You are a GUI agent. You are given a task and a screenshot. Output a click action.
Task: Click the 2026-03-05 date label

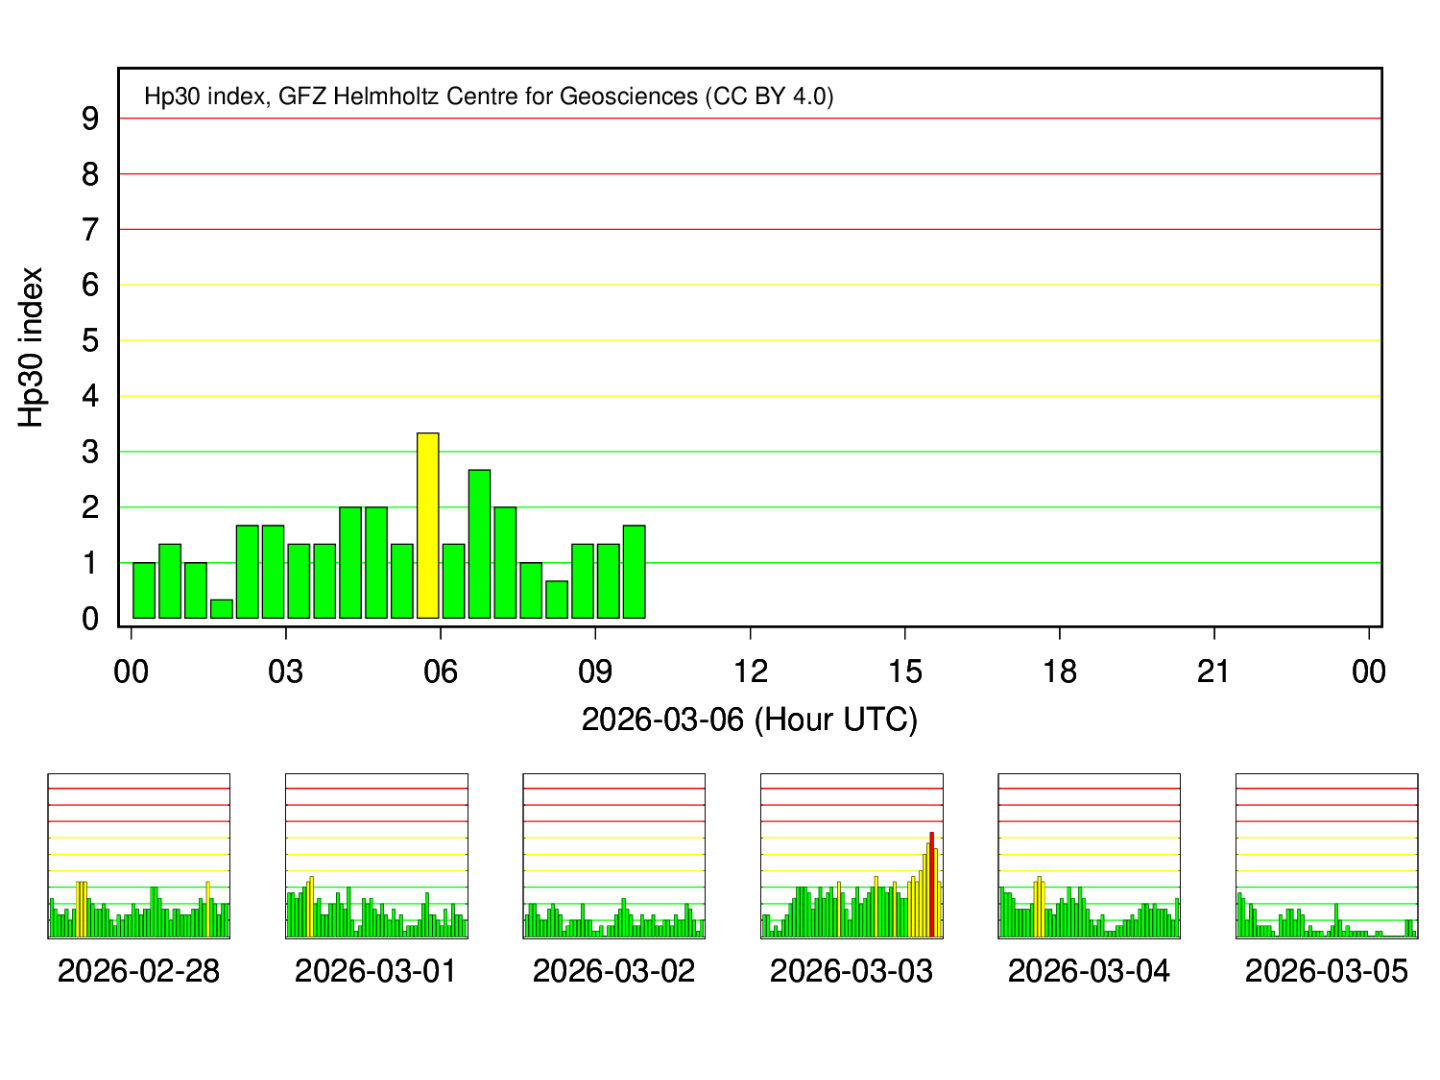1326,971
